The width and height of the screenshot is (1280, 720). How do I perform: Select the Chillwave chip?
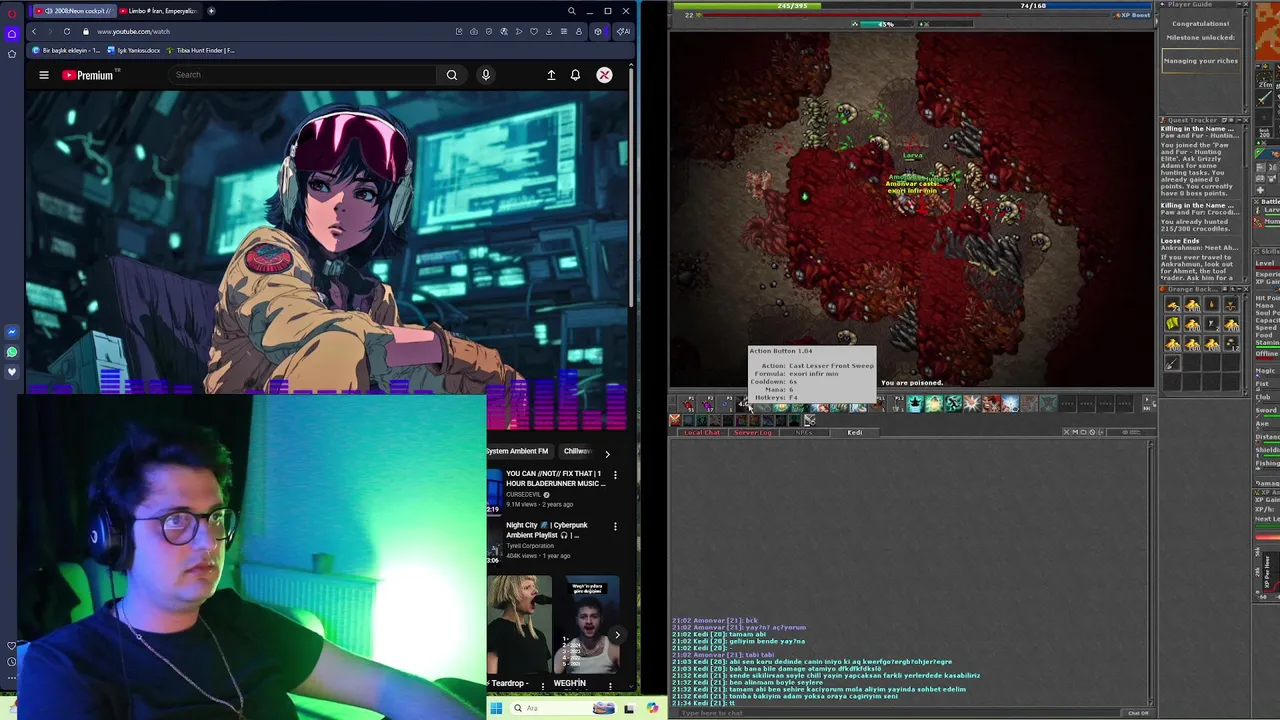577,451
